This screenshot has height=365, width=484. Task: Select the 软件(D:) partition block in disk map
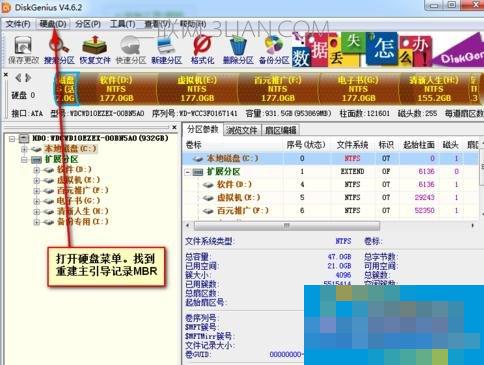tap(117, 89)
